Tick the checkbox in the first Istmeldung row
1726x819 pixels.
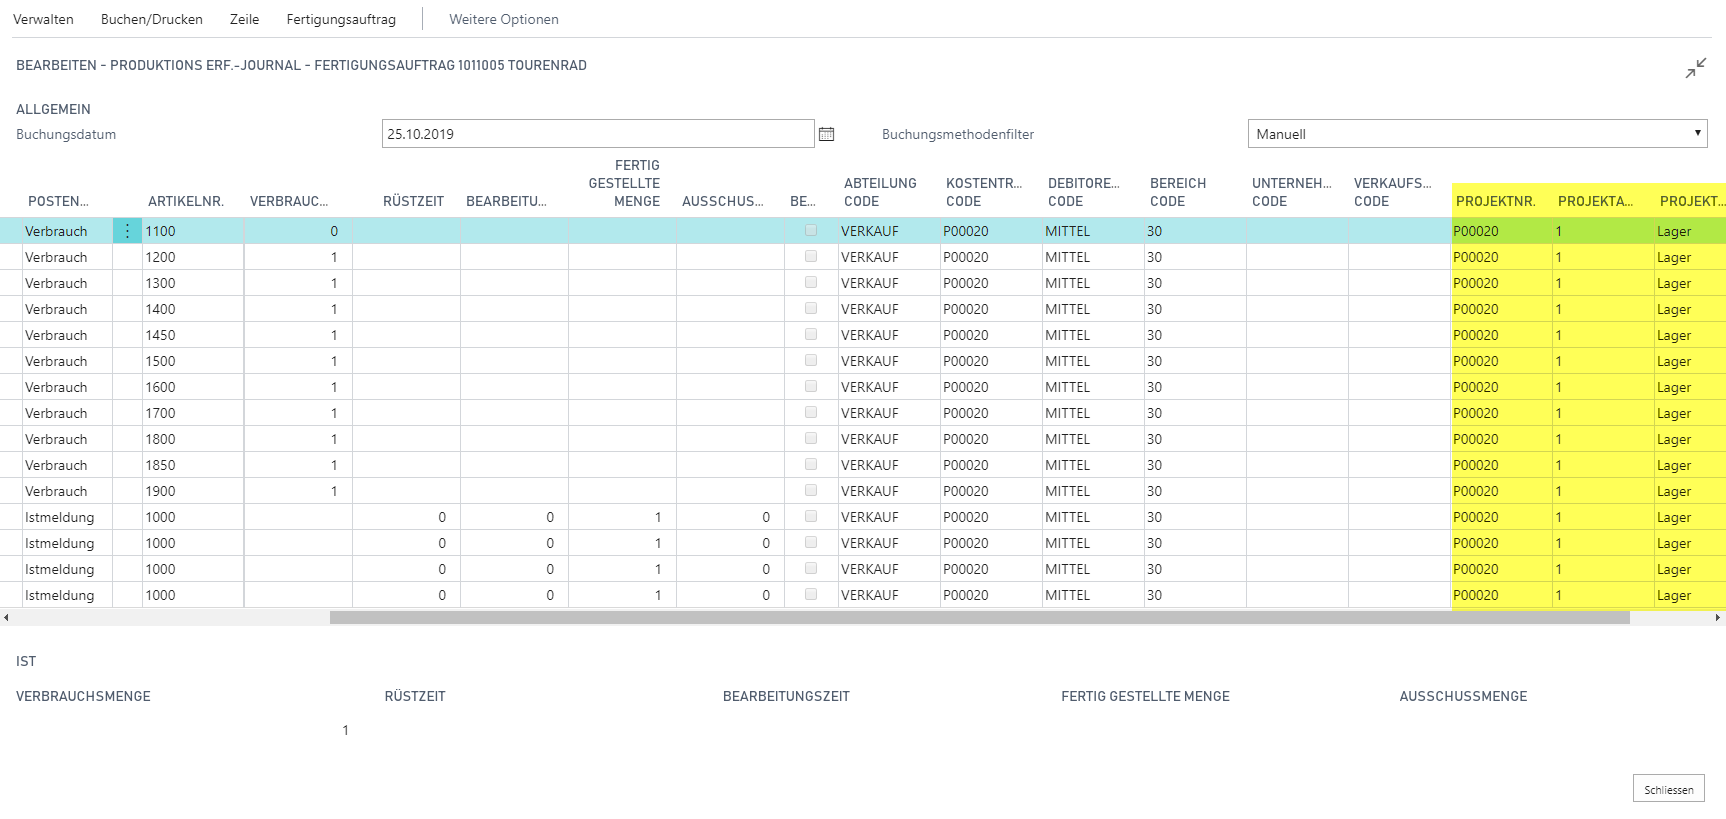pos(811,516)
